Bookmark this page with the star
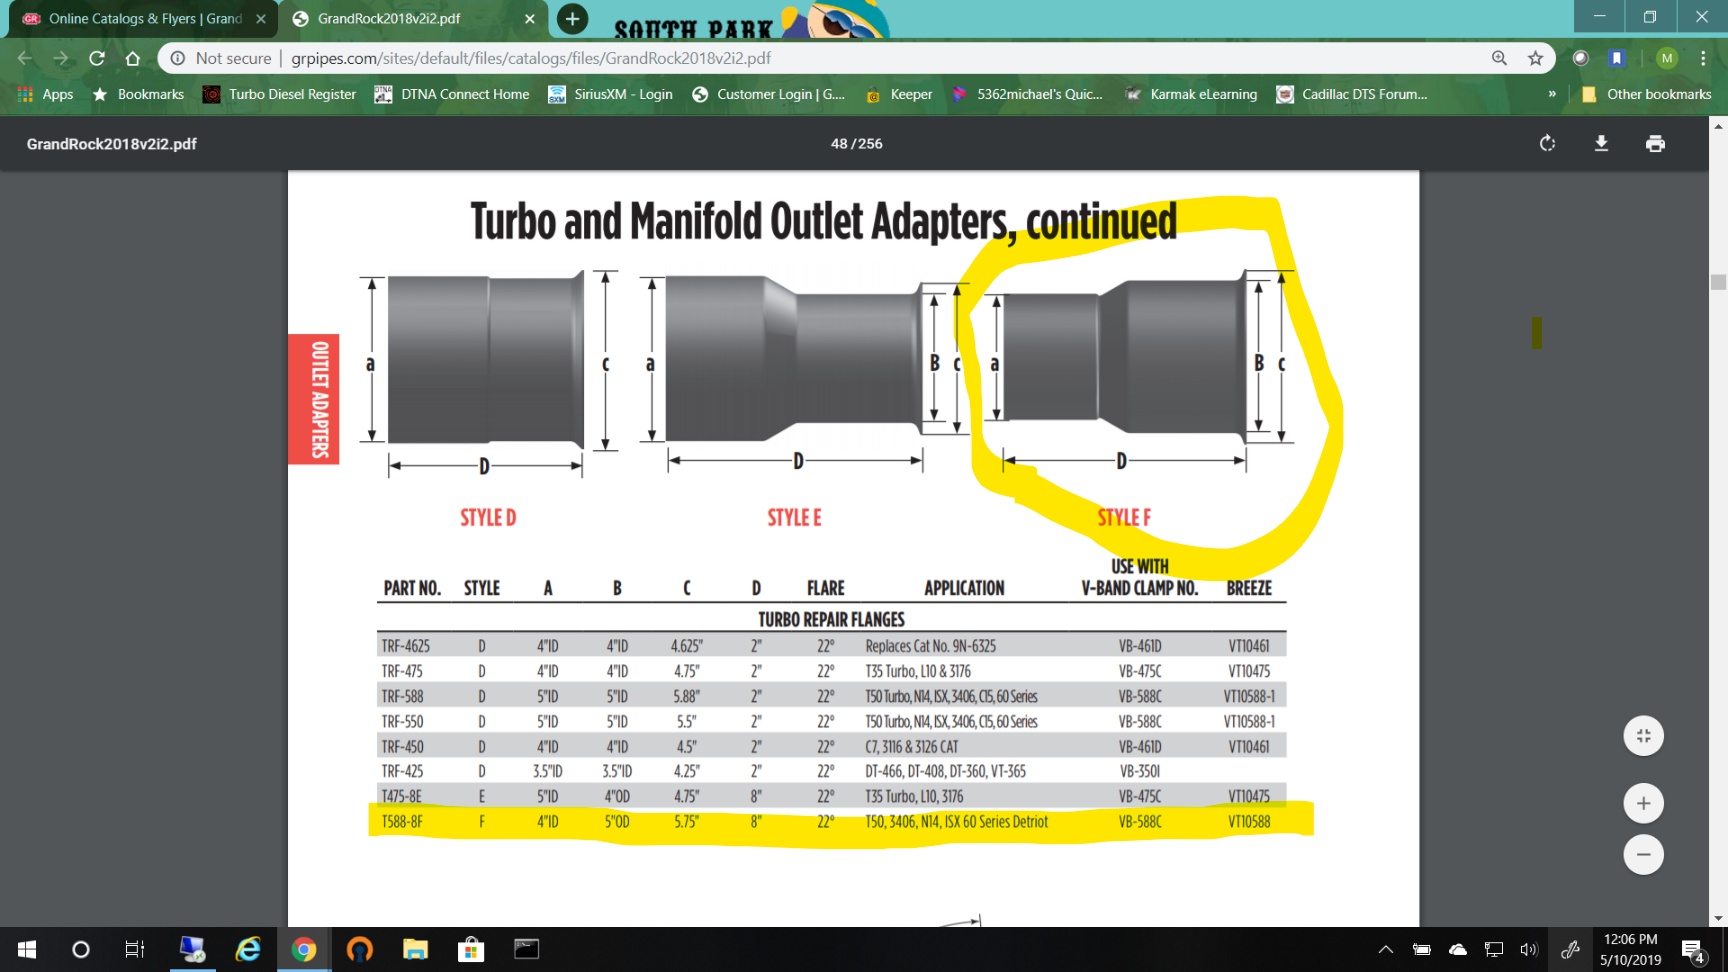1728x972 pixels. (1535, 58)
